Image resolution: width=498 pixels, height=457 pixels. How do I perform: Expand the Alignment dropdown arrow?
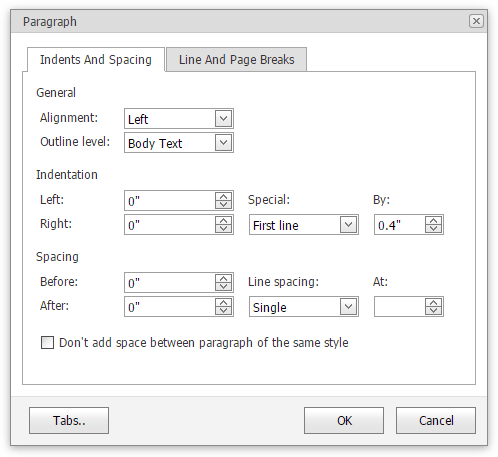click(223, 118)
